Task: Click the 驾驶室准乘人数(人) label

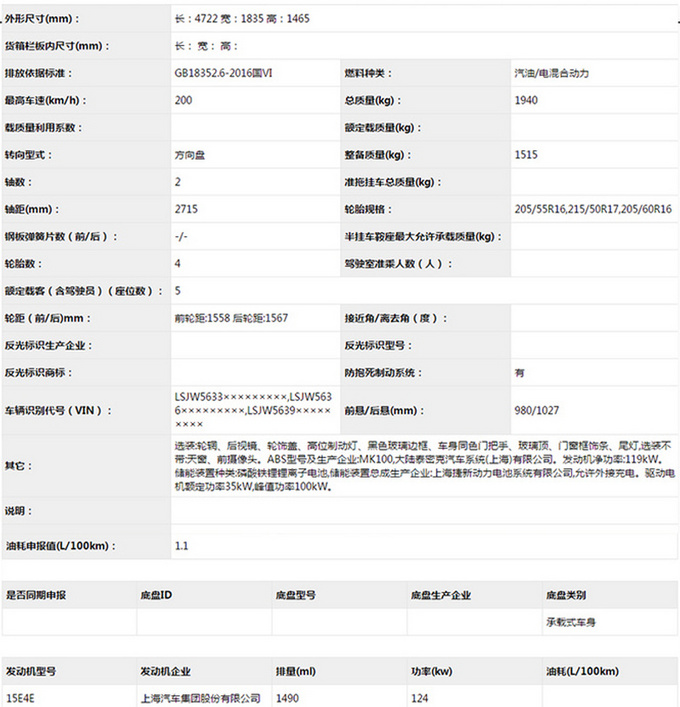Action: tap(398, 264)
